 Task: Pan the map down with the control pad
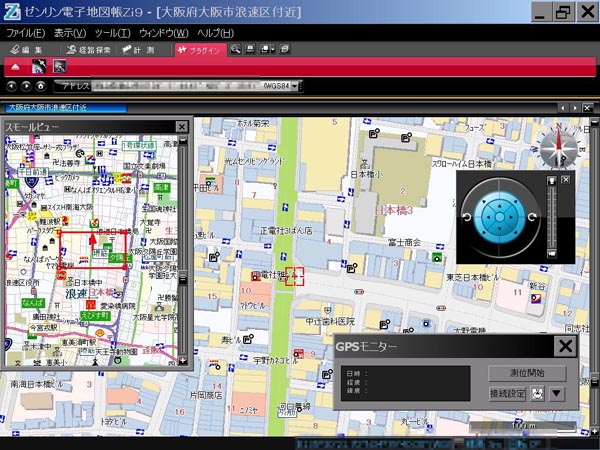tap(499, 230)
